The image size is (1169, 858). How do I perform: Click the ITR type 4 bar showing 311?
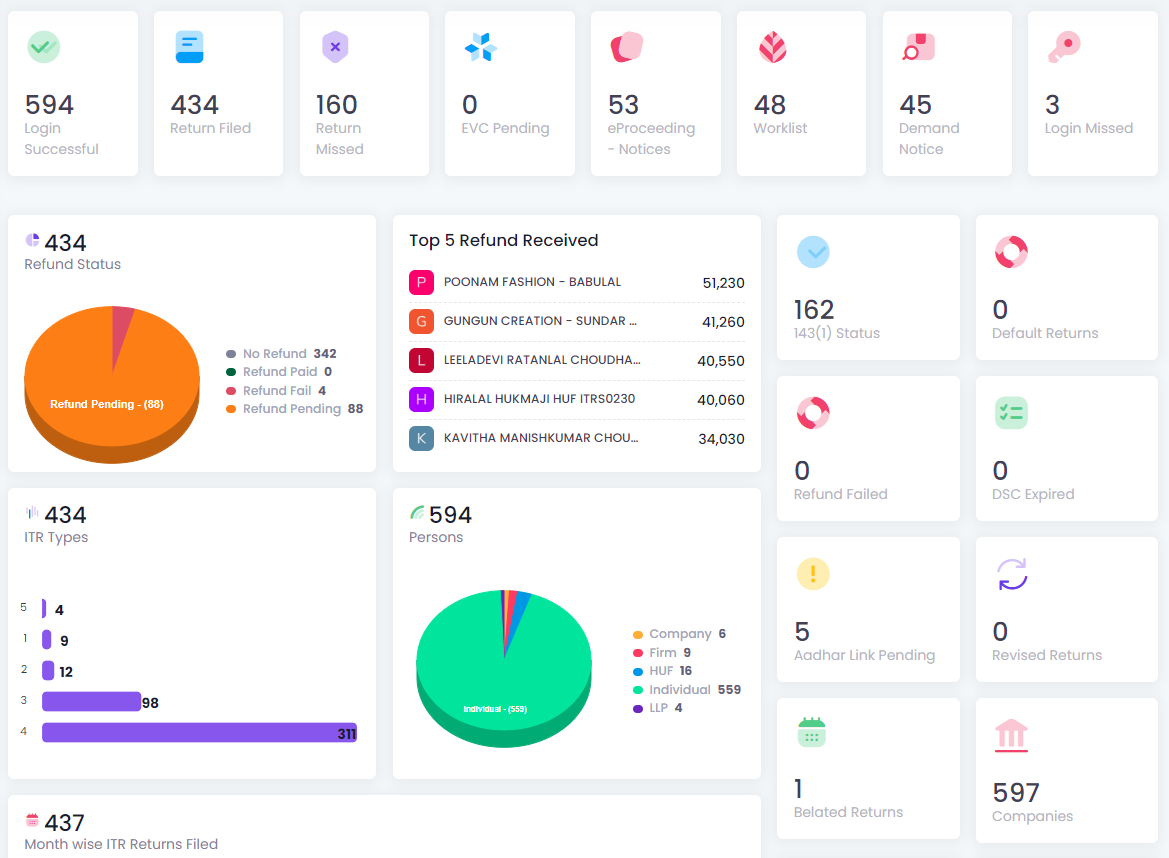(x=198, y=733)
